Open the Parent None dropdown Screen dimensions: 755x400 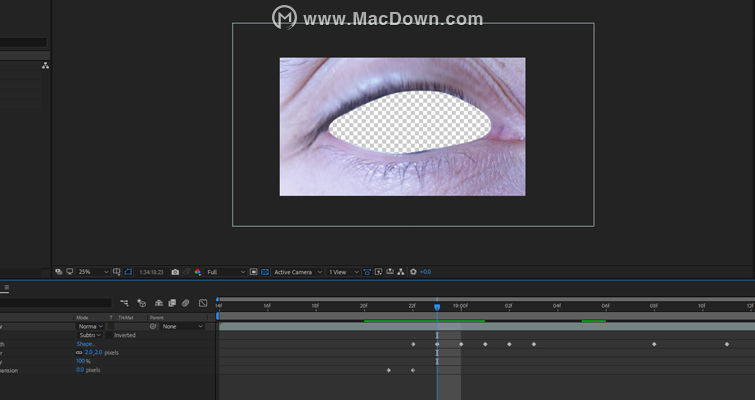pyautogui.click(x=182, y=326)
